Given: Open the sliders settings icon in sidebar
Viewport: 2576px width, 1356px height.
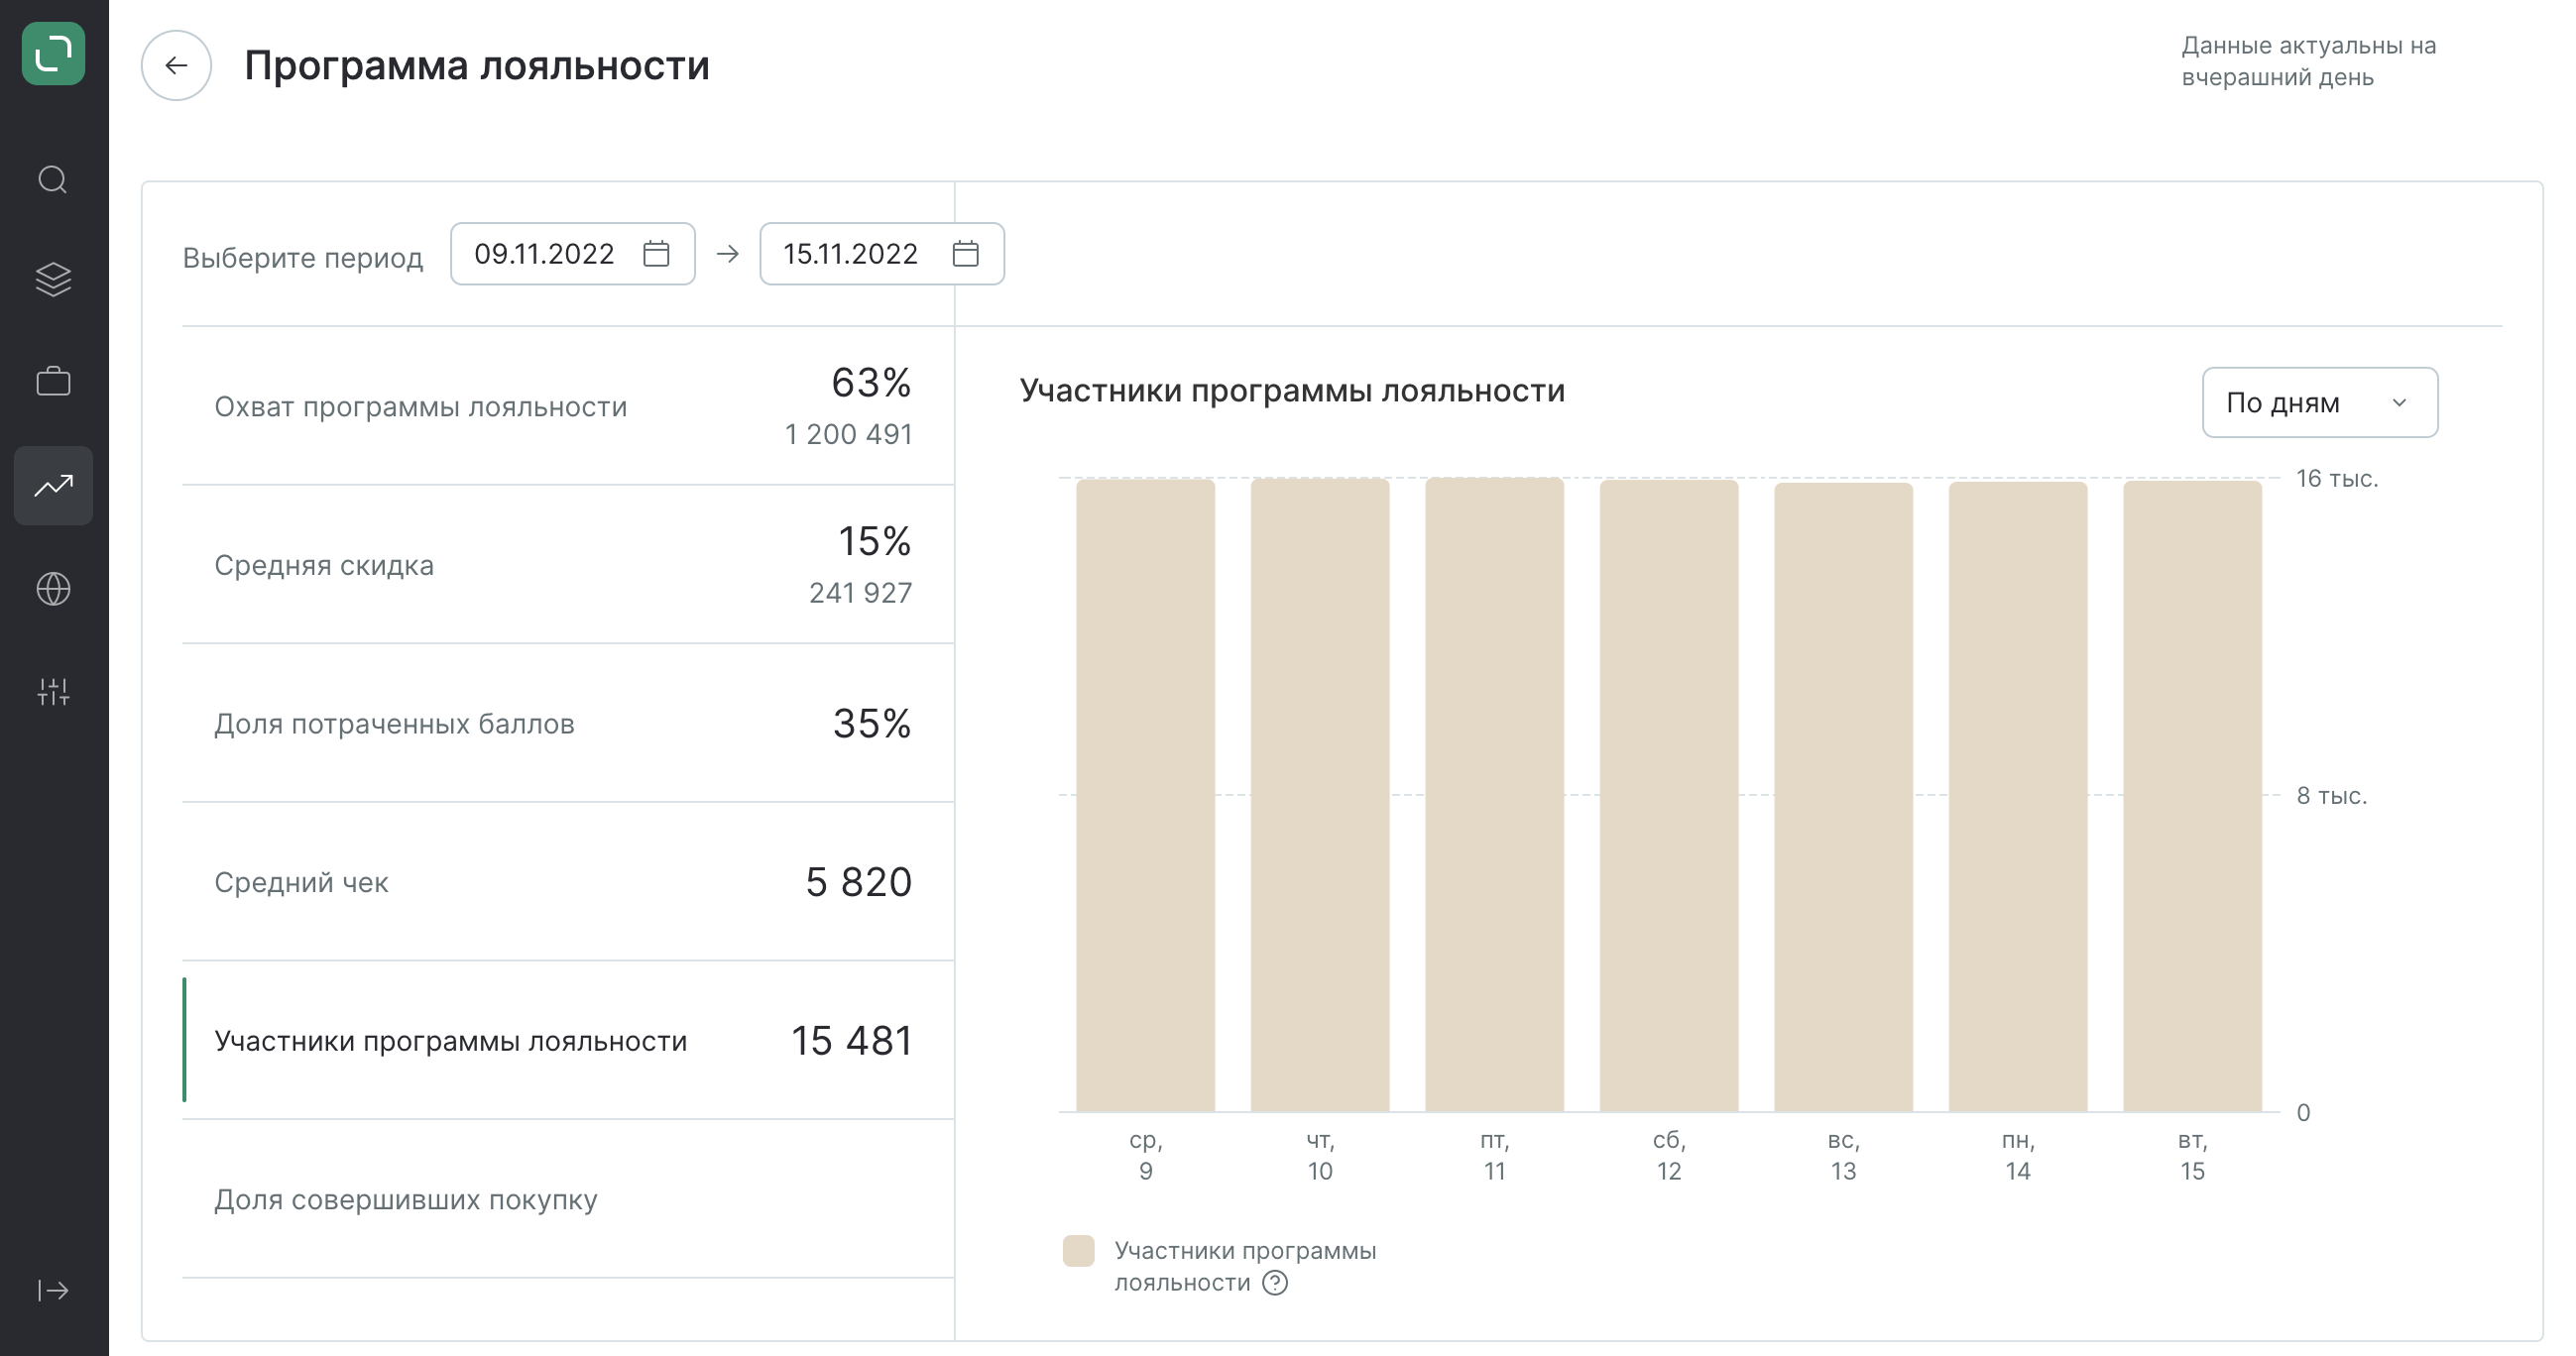Looking at the screenshot, I should [53, 691].
